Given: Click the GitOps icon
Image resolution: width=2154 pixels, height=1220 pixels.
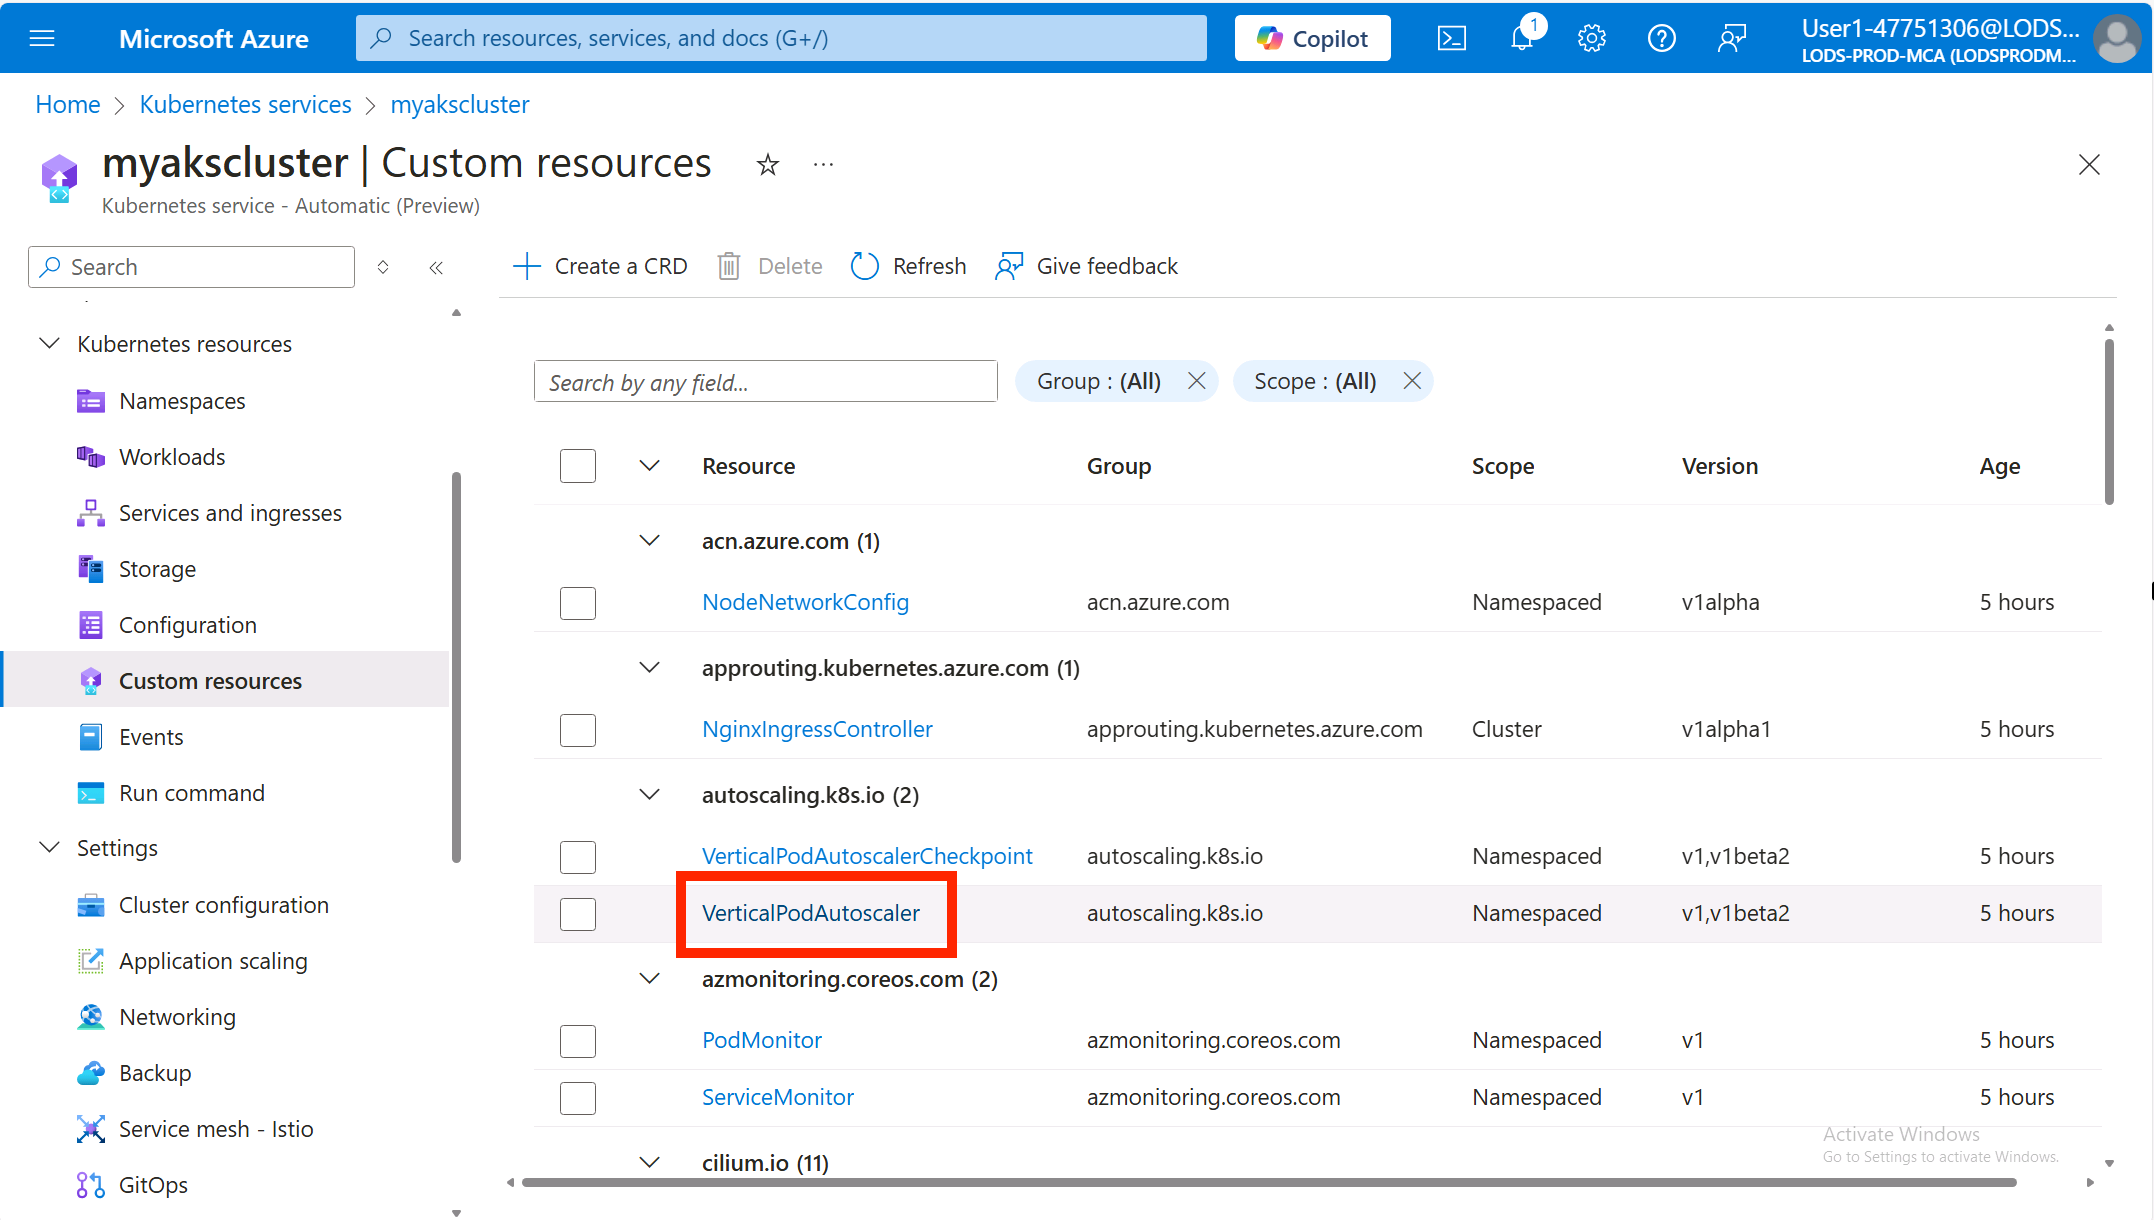Looking at the screenshot, I should click(91, 1185).
